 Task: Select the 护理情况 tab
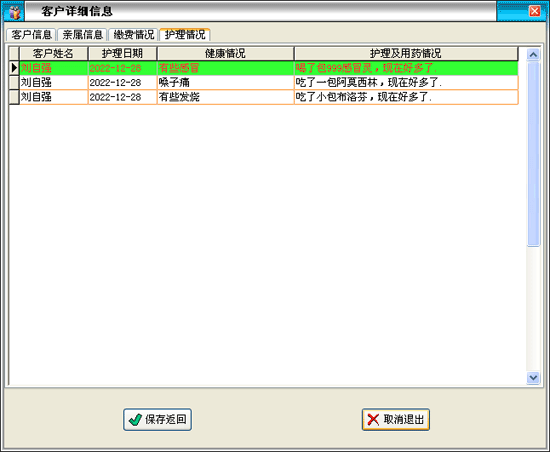[185, 34]
